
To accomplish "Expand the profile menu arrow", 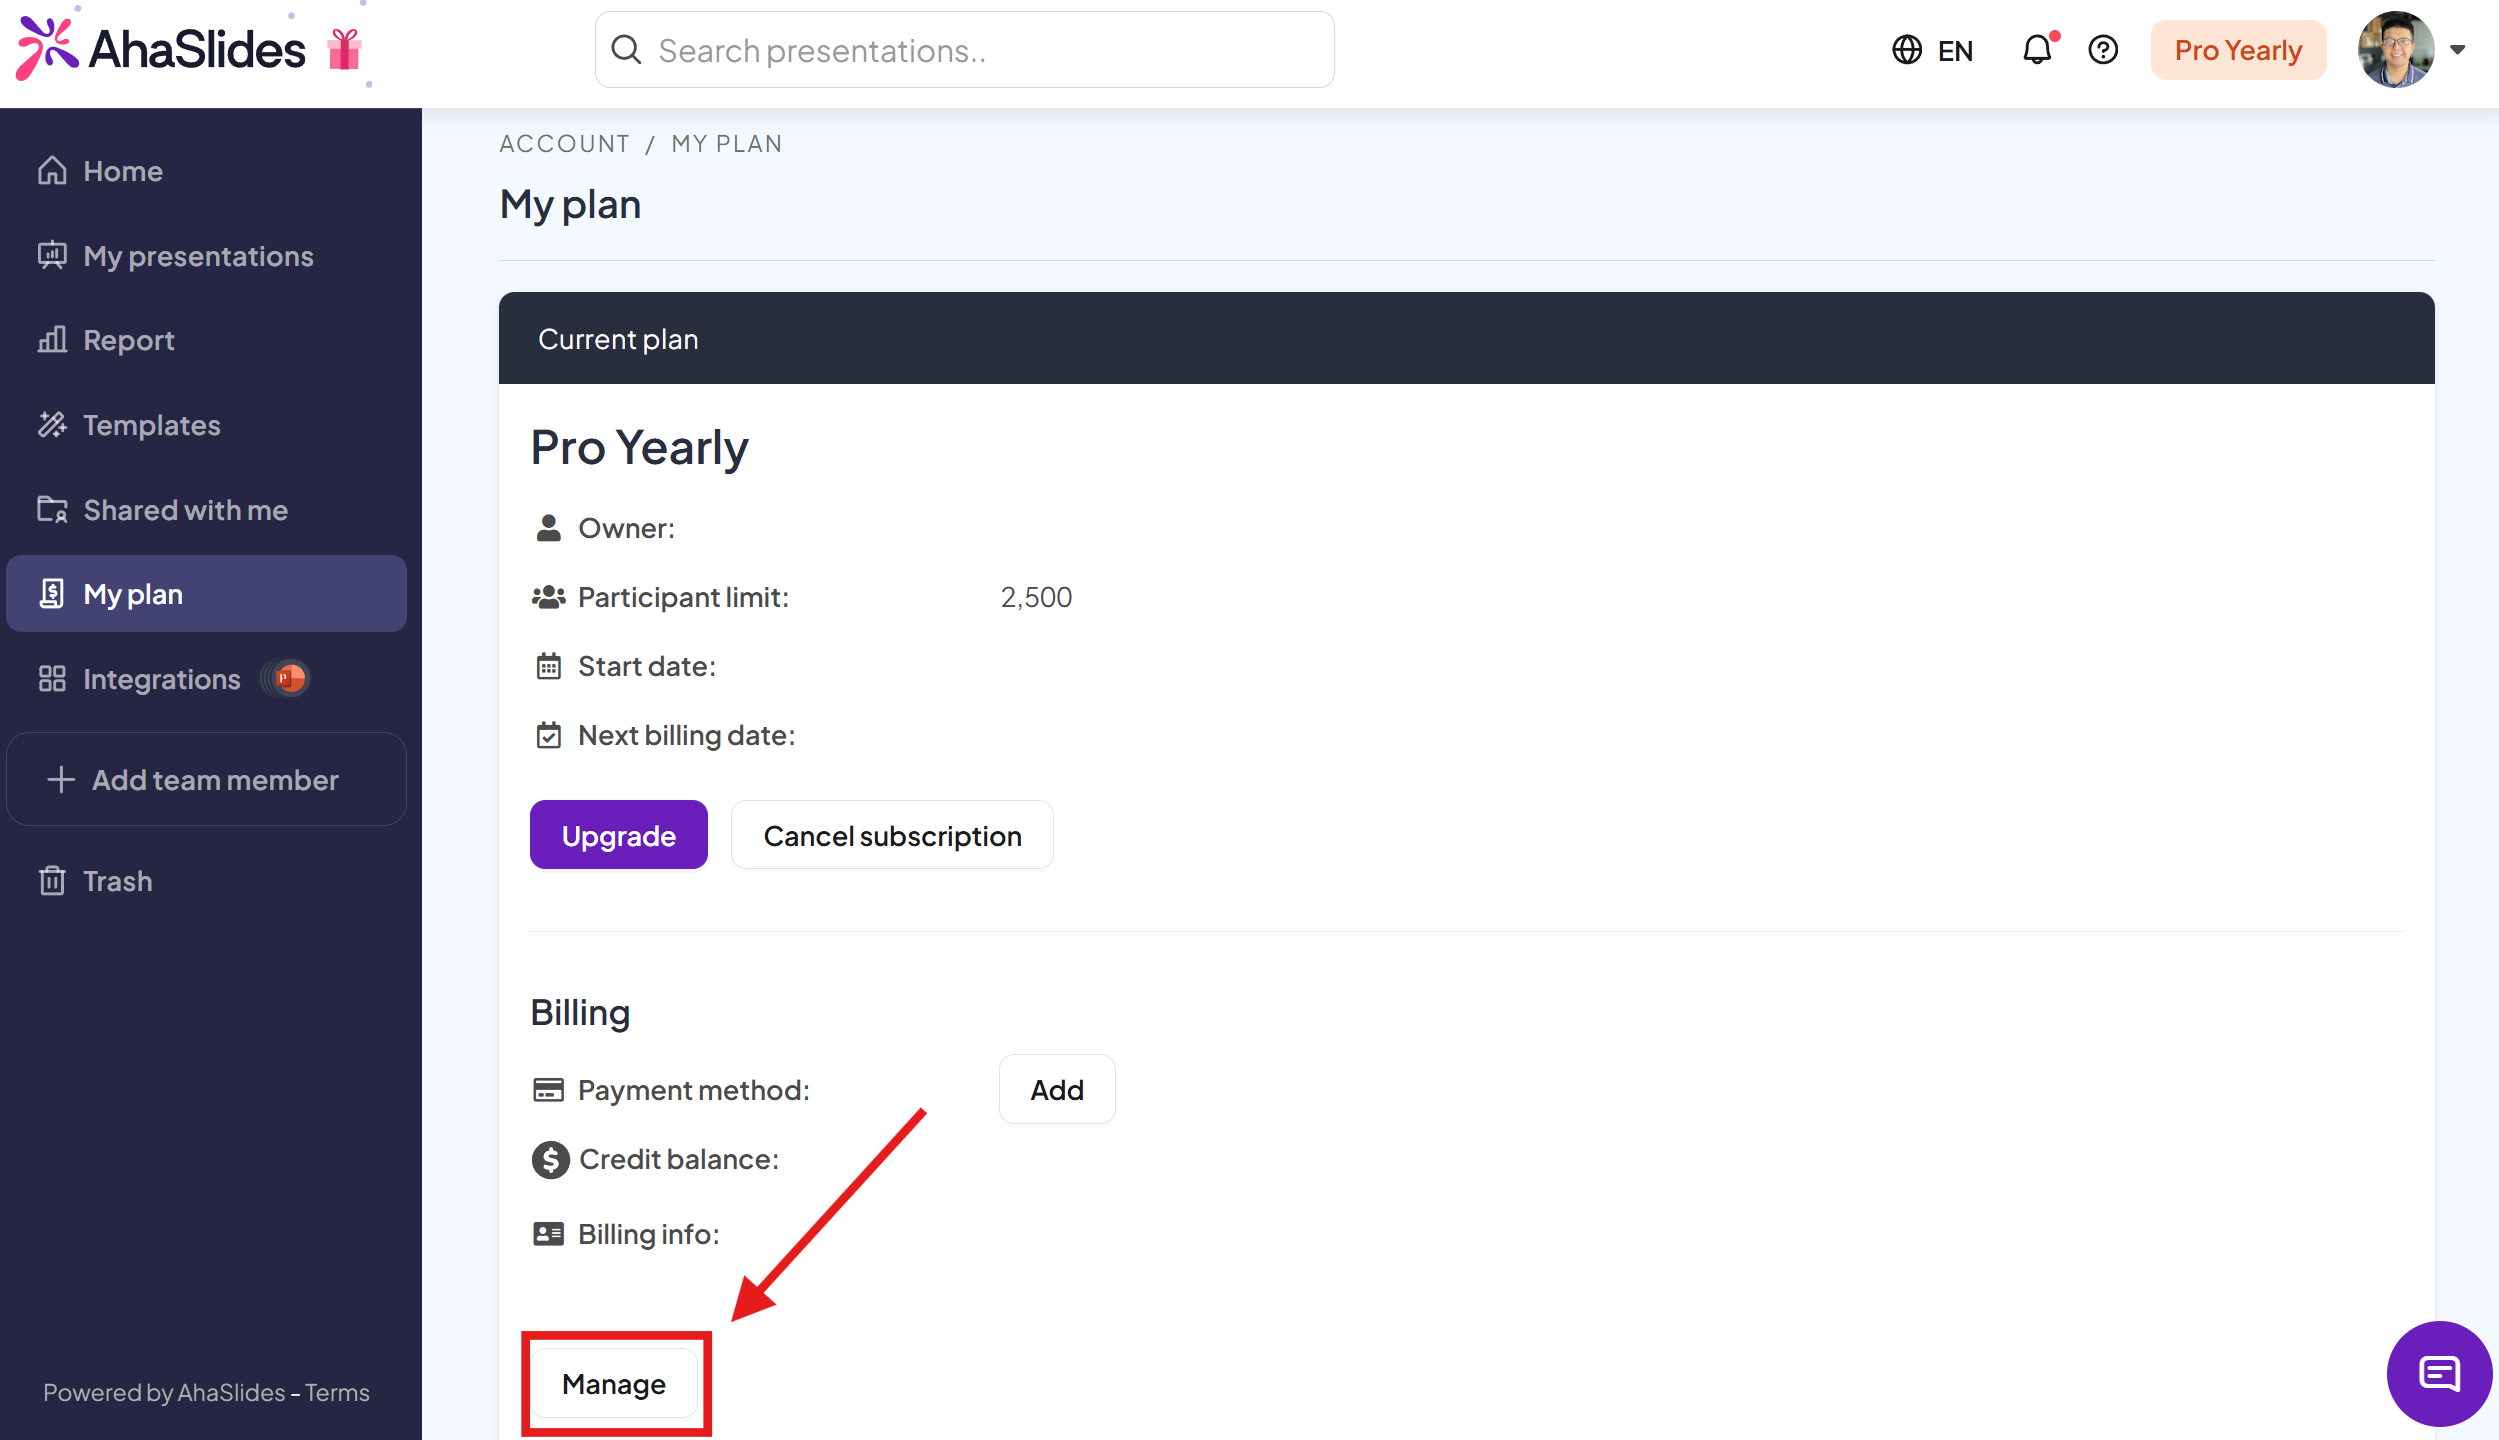I will [2458, 50].
